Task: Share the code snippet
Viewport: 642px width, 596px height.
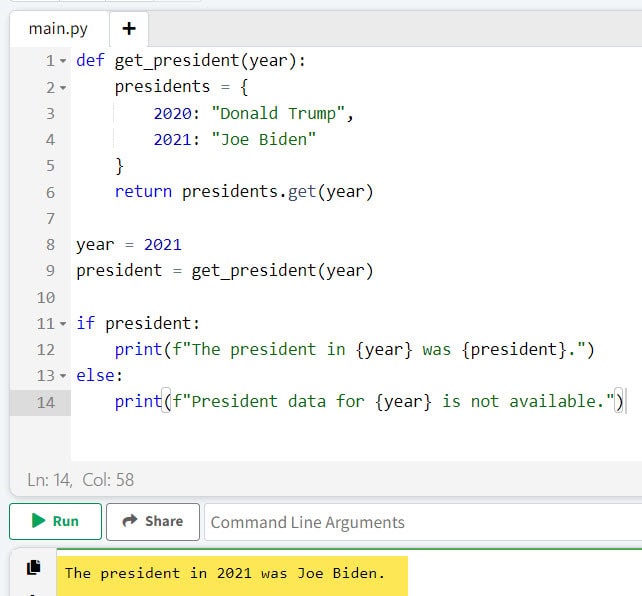Action: (x=153, y=521)
